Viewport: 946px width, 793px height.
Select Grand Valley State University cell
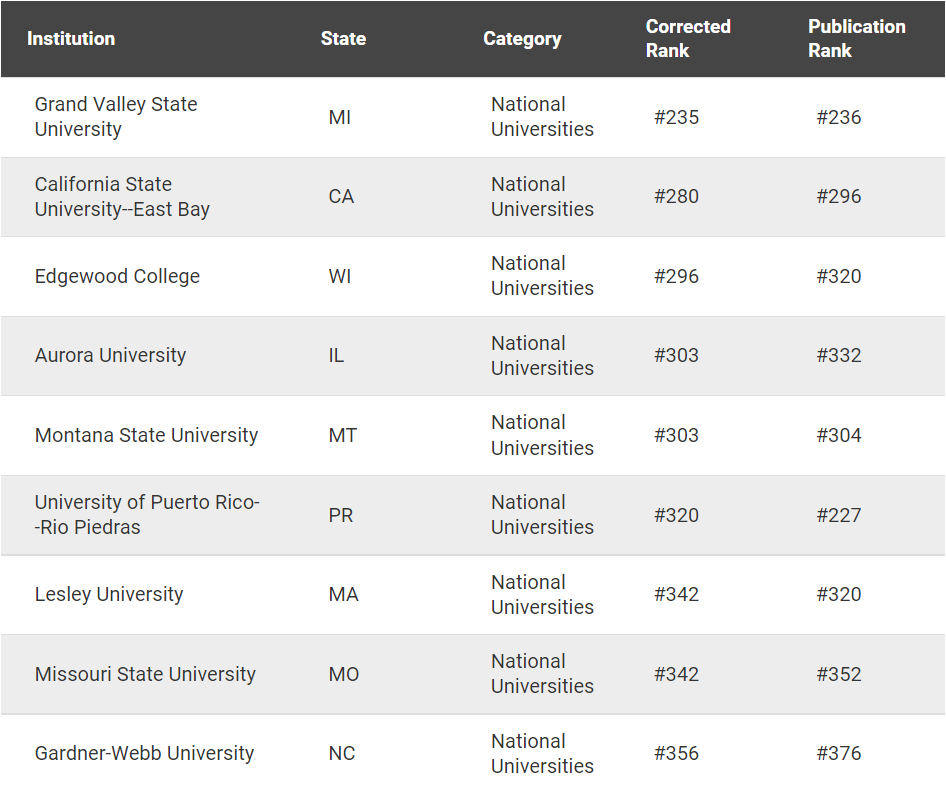click(x=116, y=117)
